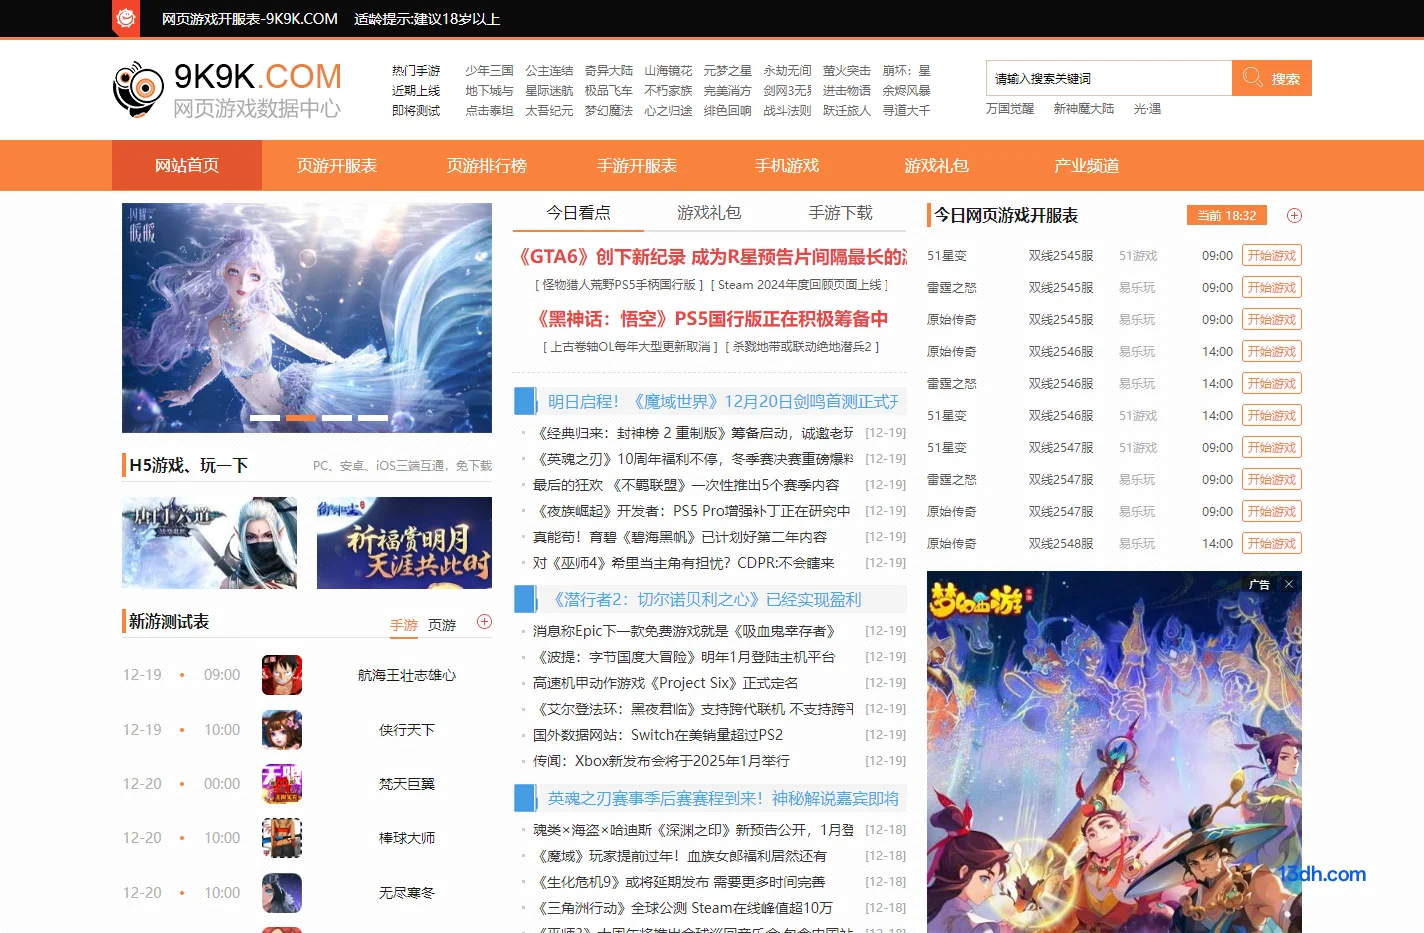Click 开始游戏 for 原始传奇 双线2545服
The height and width of the screenshot is (933, 1424).
(x=1271, y=319)
